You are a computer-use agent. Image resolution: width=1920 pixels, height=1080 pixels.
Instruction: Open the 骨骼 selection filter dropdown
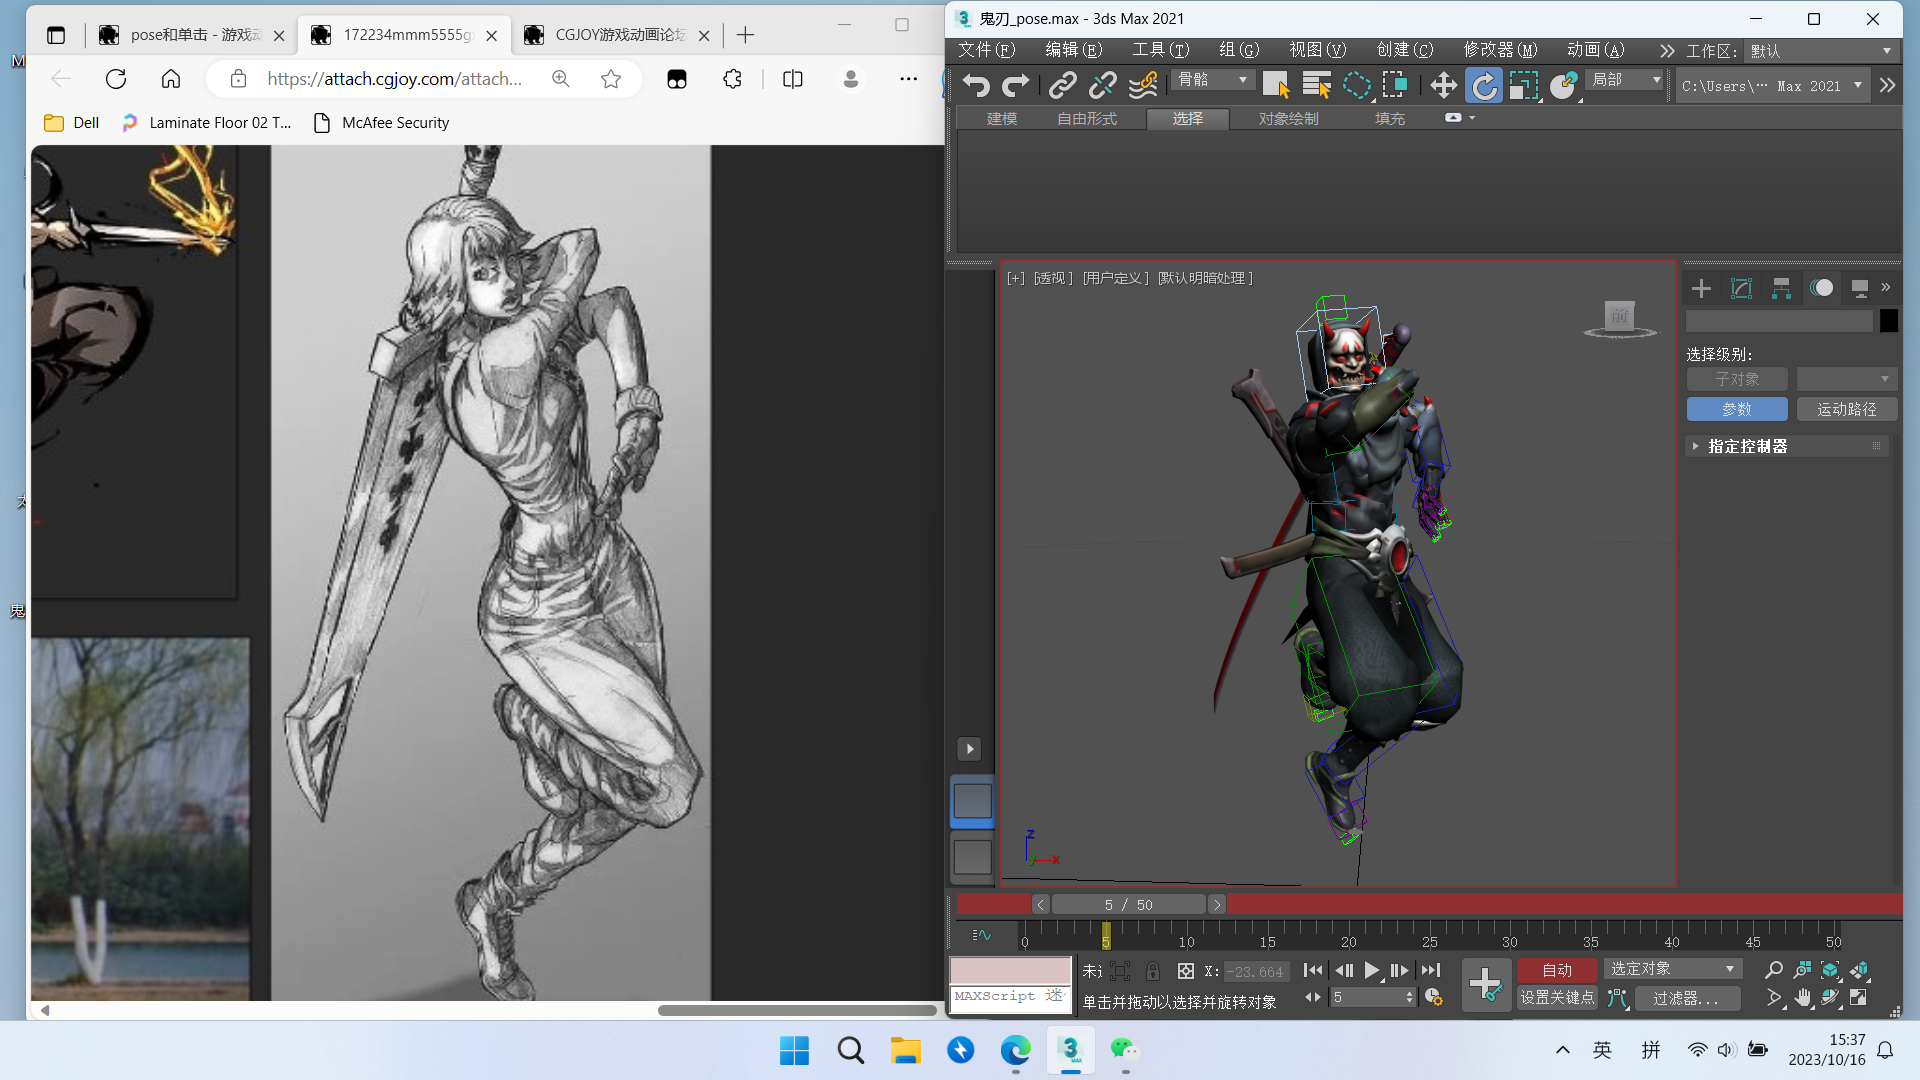pyautogui.click(x=1213, y=80)
